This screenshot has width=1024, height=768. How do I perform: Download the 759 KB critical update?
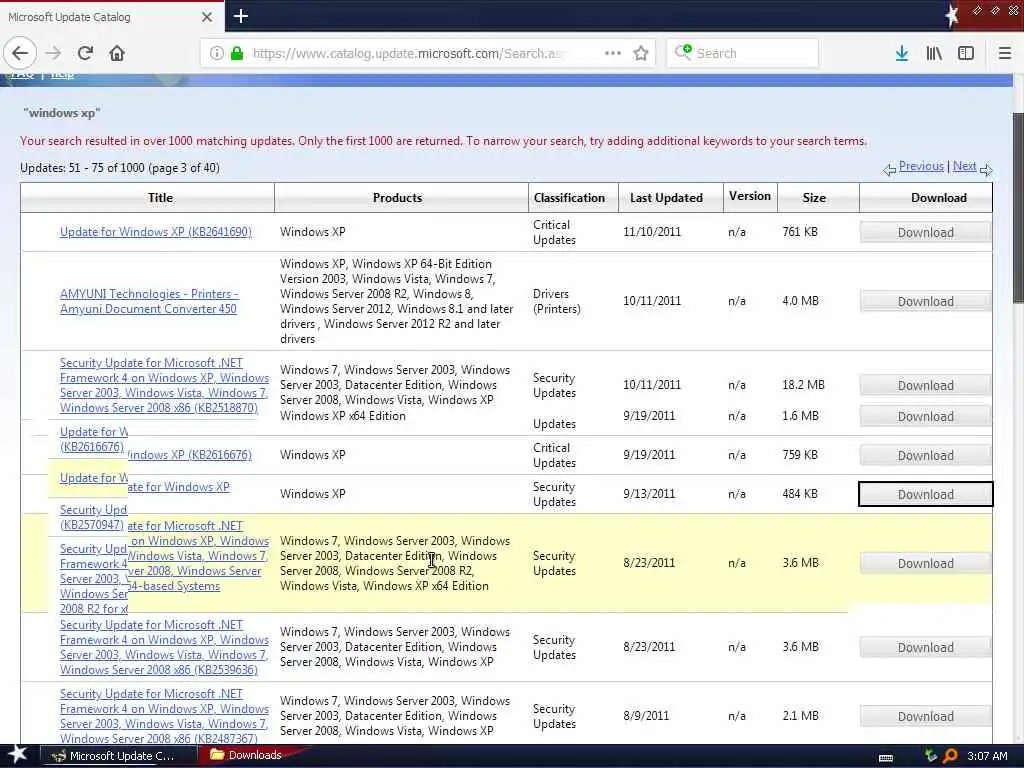[x=925, y=456]
